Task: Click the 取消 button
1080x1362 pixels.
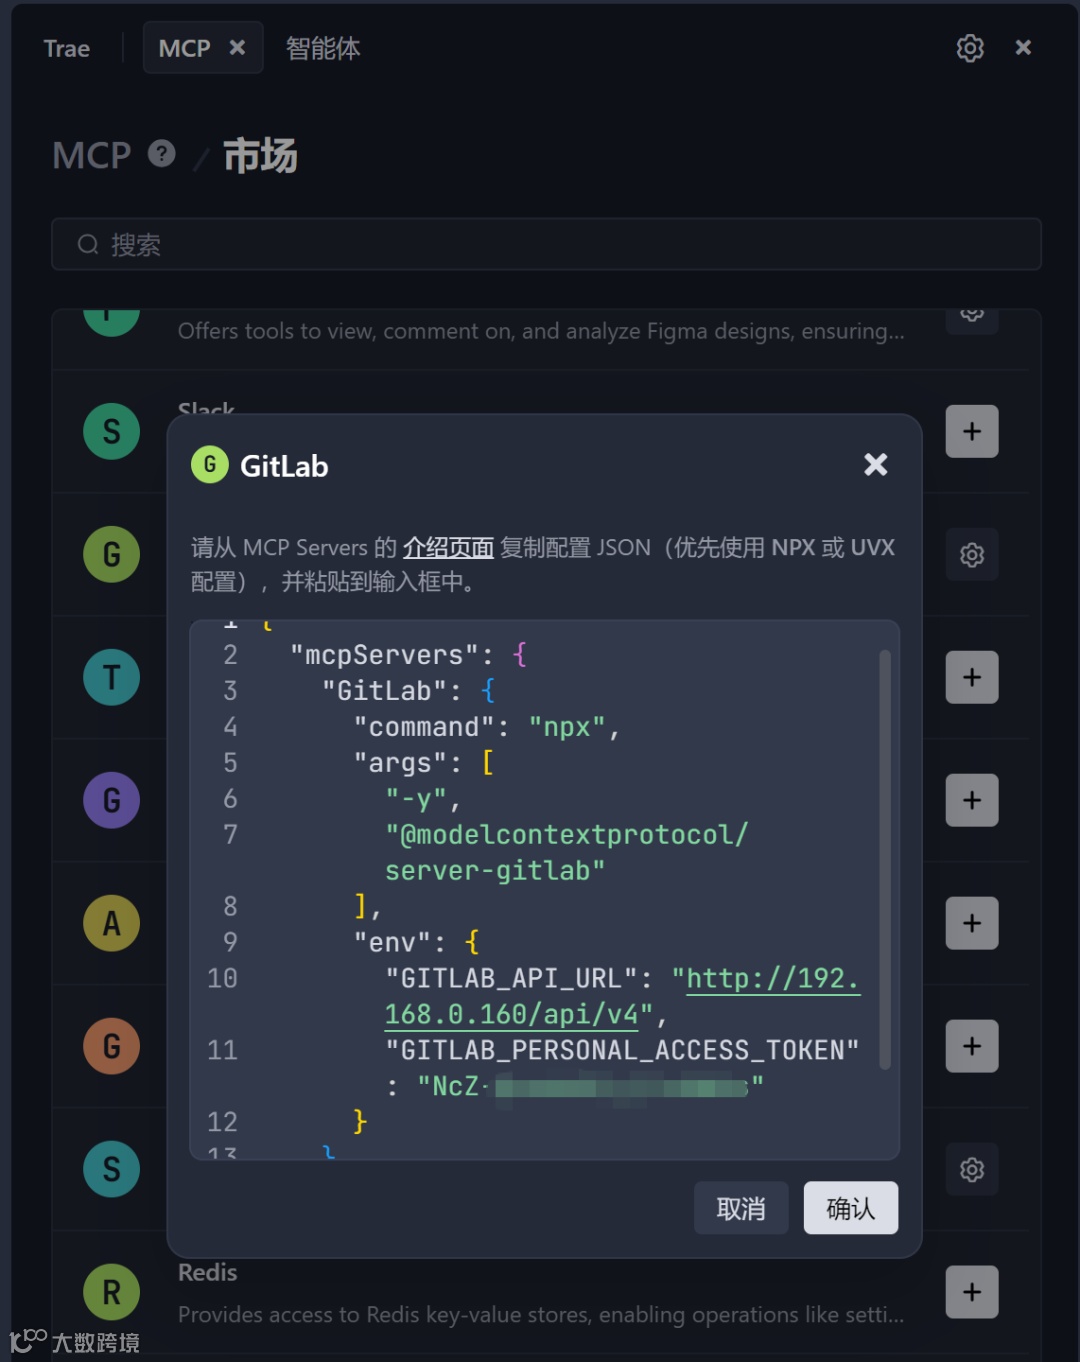Action: click(741, 1208)
